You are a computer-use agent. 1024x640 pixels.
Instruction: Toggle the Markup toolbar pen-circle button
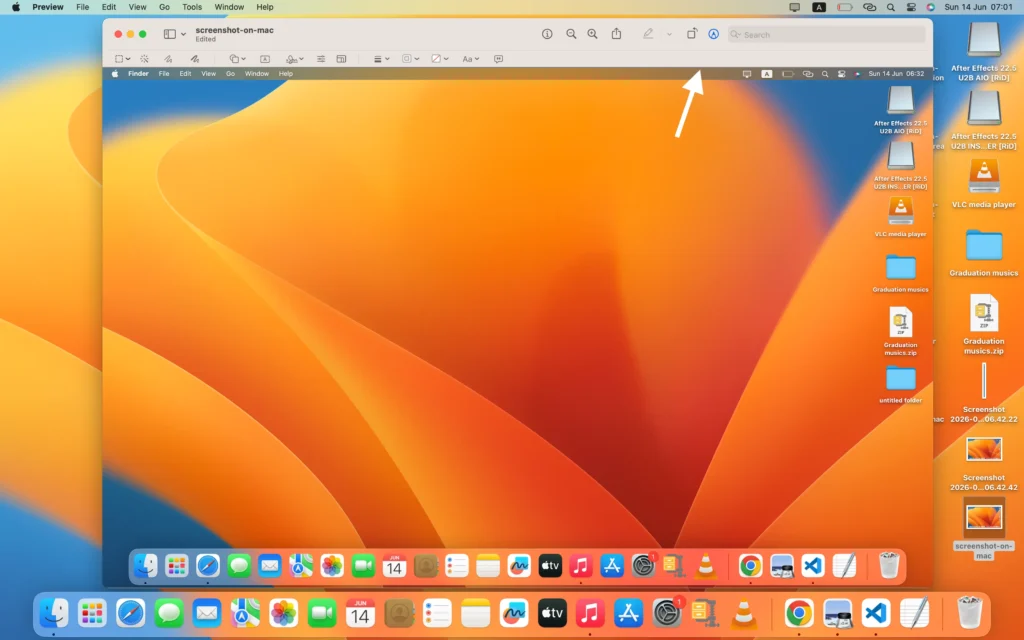point(713,34)
